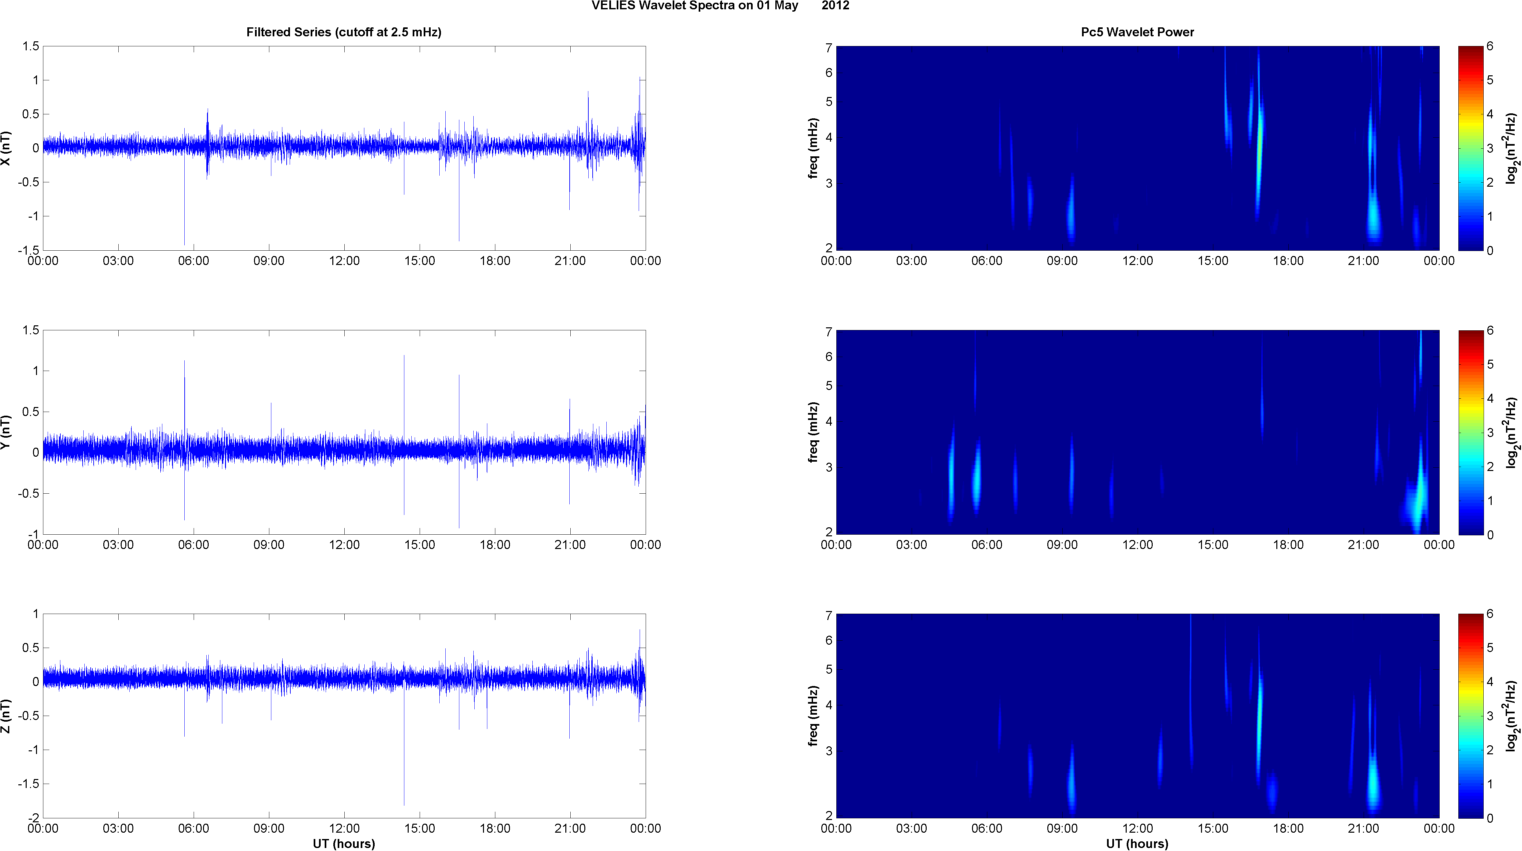Click the colorbar of the Z-component wavelet spectrogram
The image size is (1522, 851).
pos(1470,716)
